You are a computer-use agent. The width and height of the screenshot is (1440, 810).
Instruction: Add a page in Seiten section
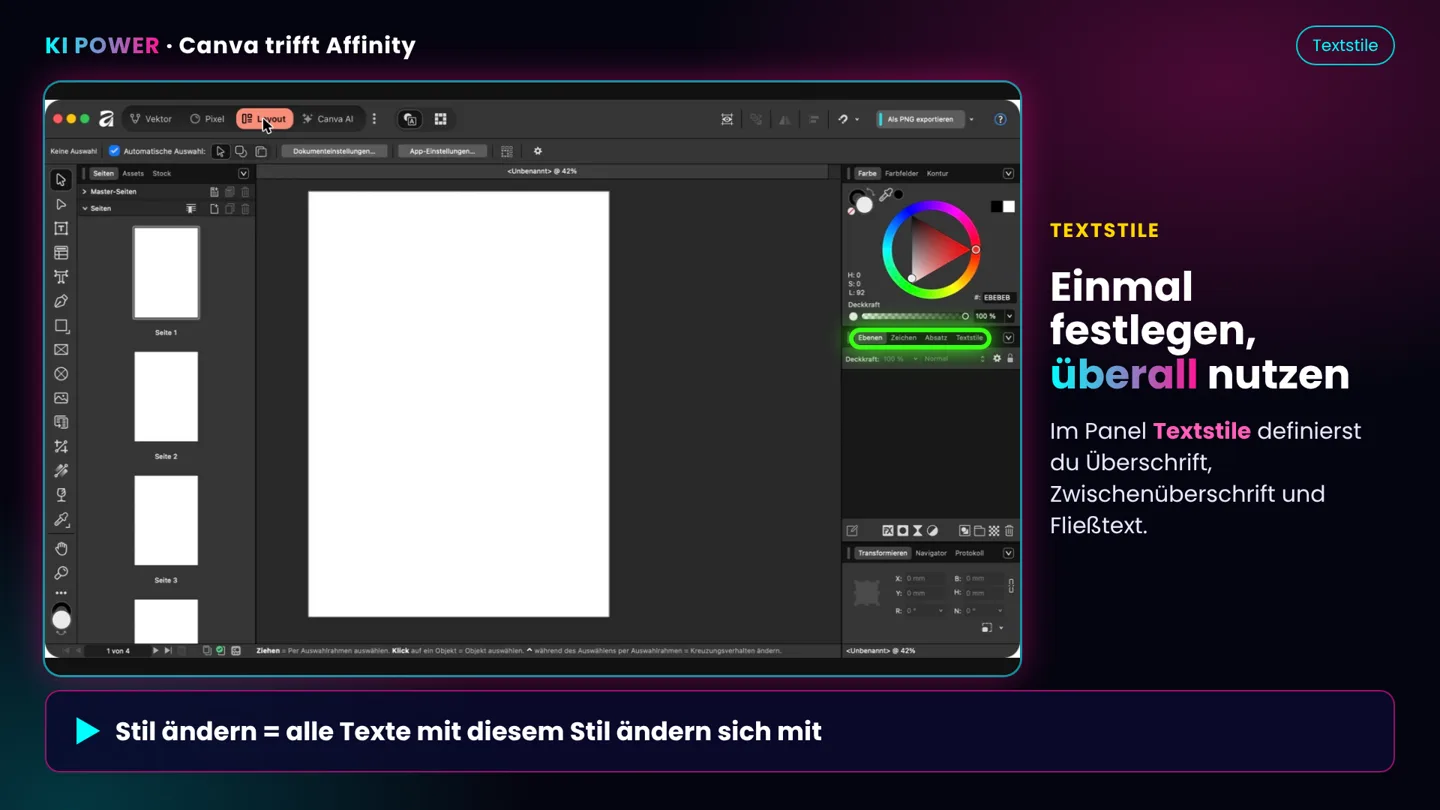(x=214, y=209)
